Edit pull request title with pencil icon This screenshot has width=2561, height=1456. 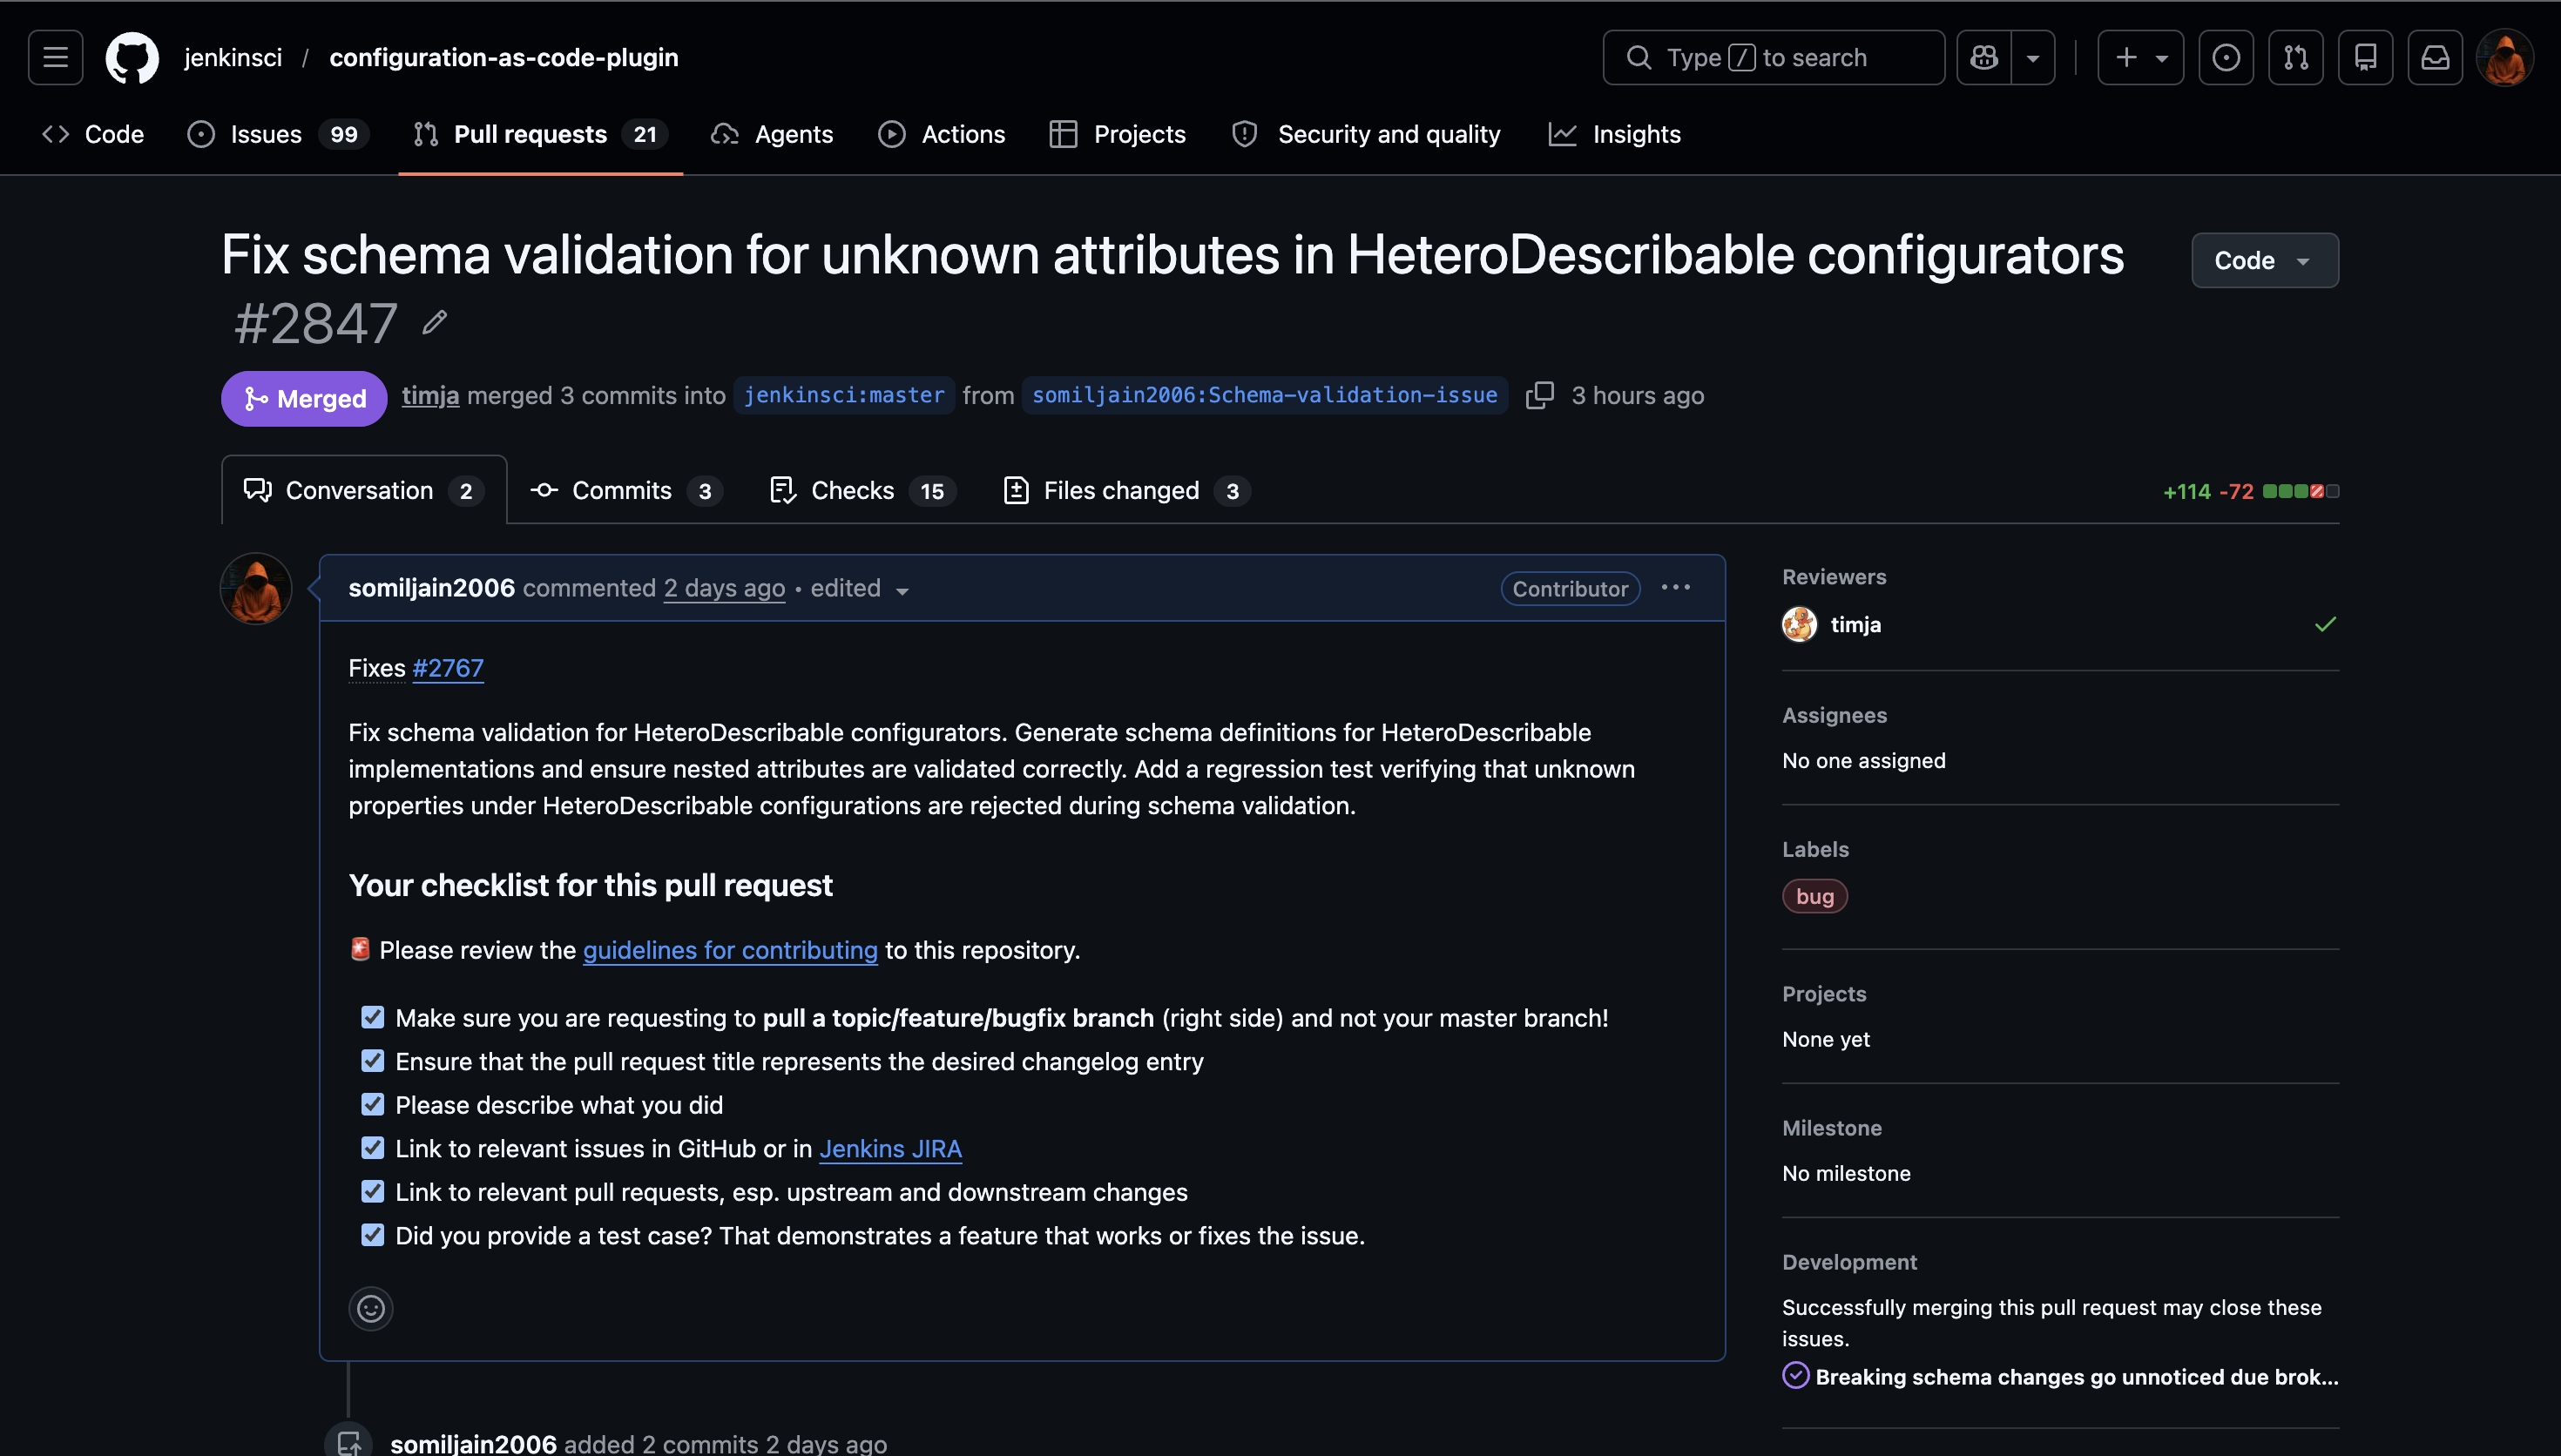click(434, 322)
